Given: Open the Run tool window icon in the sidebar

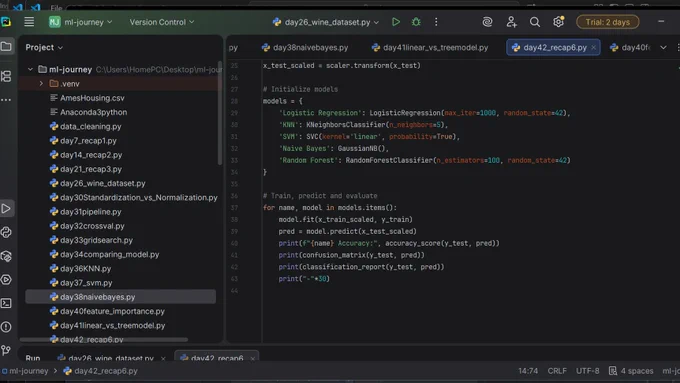Looking at the screenshot, I should click(x=6, y=209).
